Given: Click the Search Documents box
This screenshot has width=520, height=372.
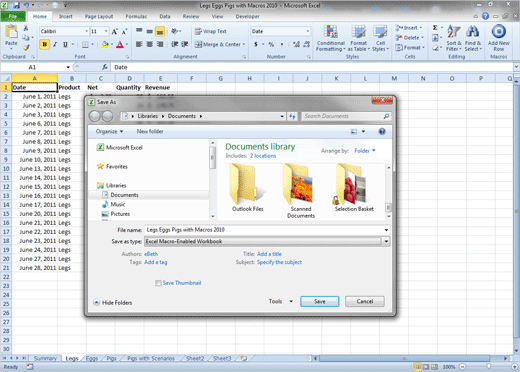Looking at the screenshot, I should click(x=346, y=116).
